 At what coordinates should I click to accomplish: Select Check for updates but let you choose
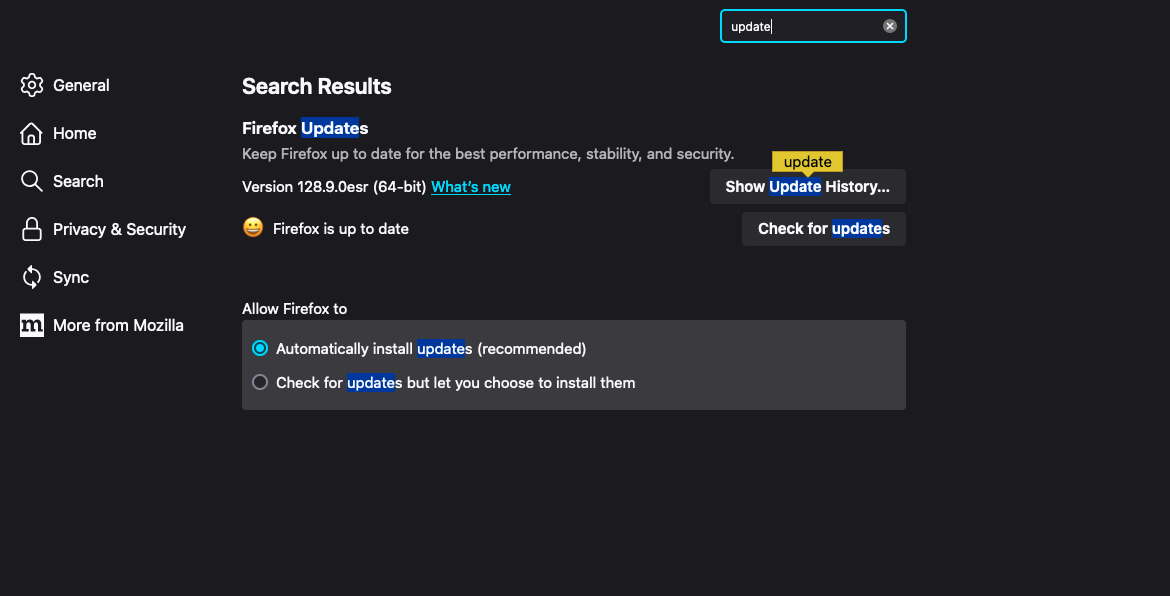[260, 383]
